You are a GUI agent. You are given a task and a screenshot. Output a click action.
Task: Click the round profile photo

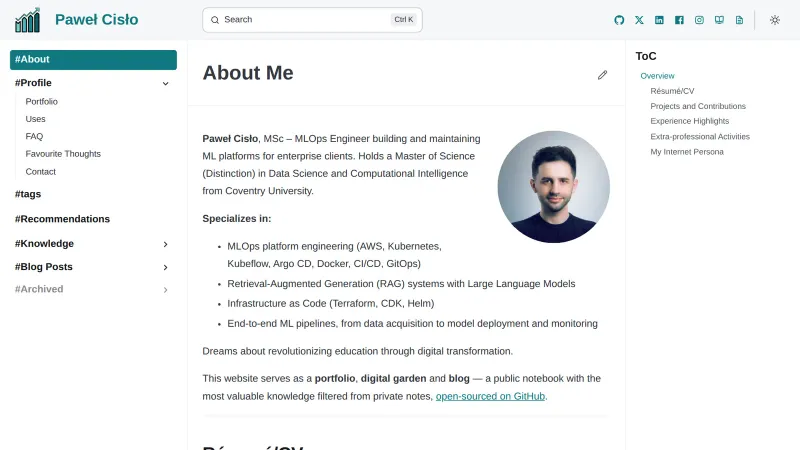(553, 187)
